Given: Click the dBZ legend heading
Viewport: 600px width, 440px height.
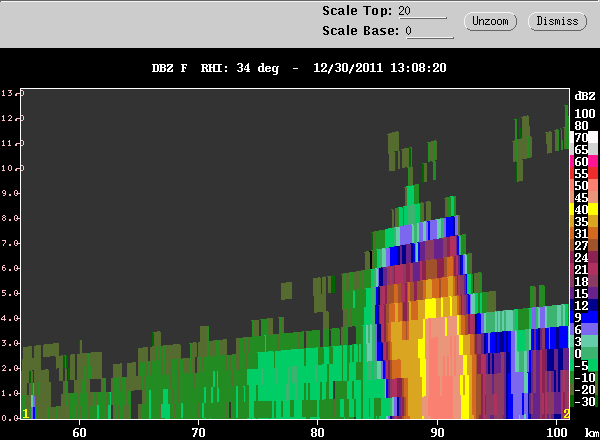Looking at the screenshot, I should 585,96.
